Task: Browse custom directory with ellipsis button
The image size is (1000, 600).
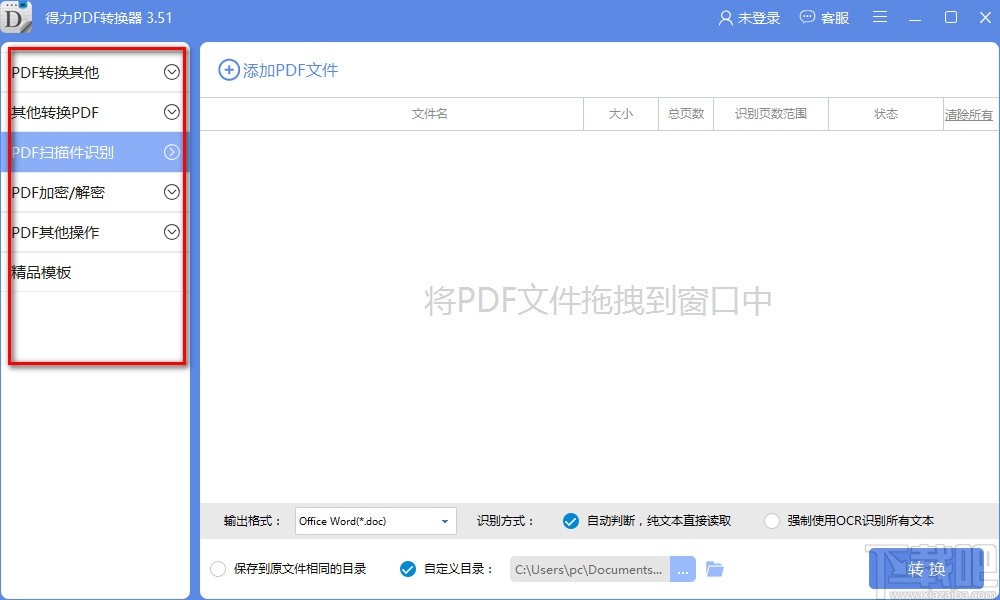Action: click(x=682, y=569)
